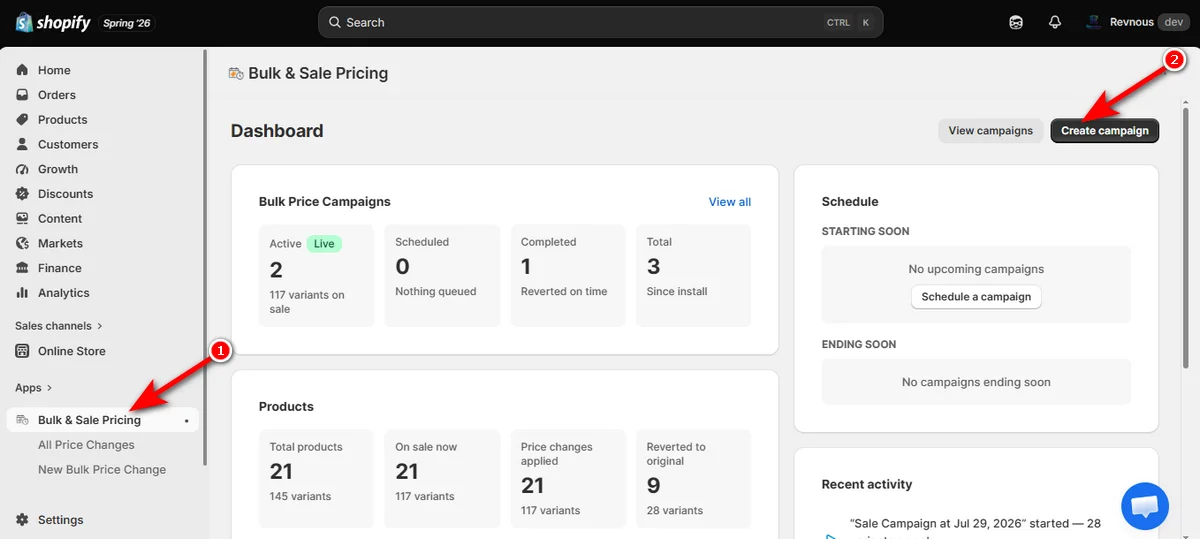The width and height of the screenshot is (1200, 539).
Task: Click the Settings gear icon
Action: tap(22, 520)
